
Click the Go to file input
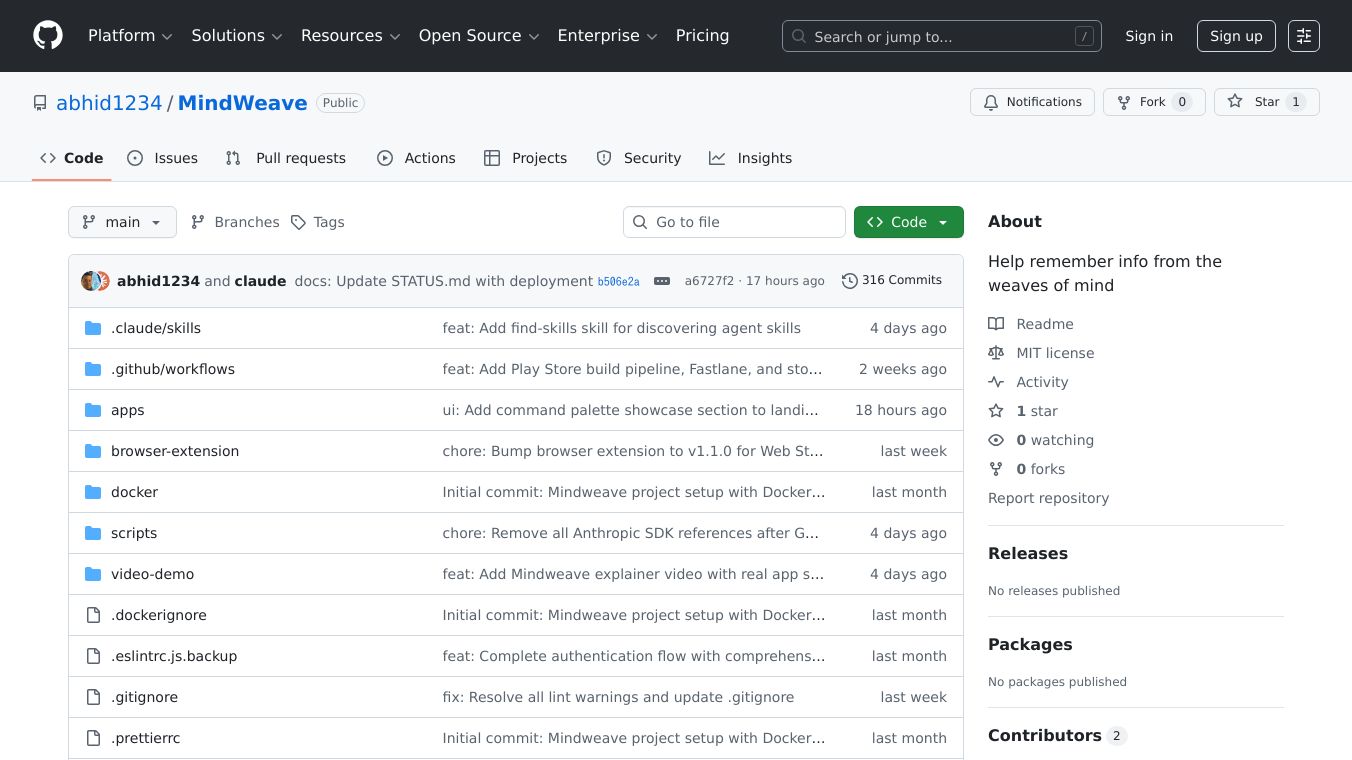click(x=734, y=222)
